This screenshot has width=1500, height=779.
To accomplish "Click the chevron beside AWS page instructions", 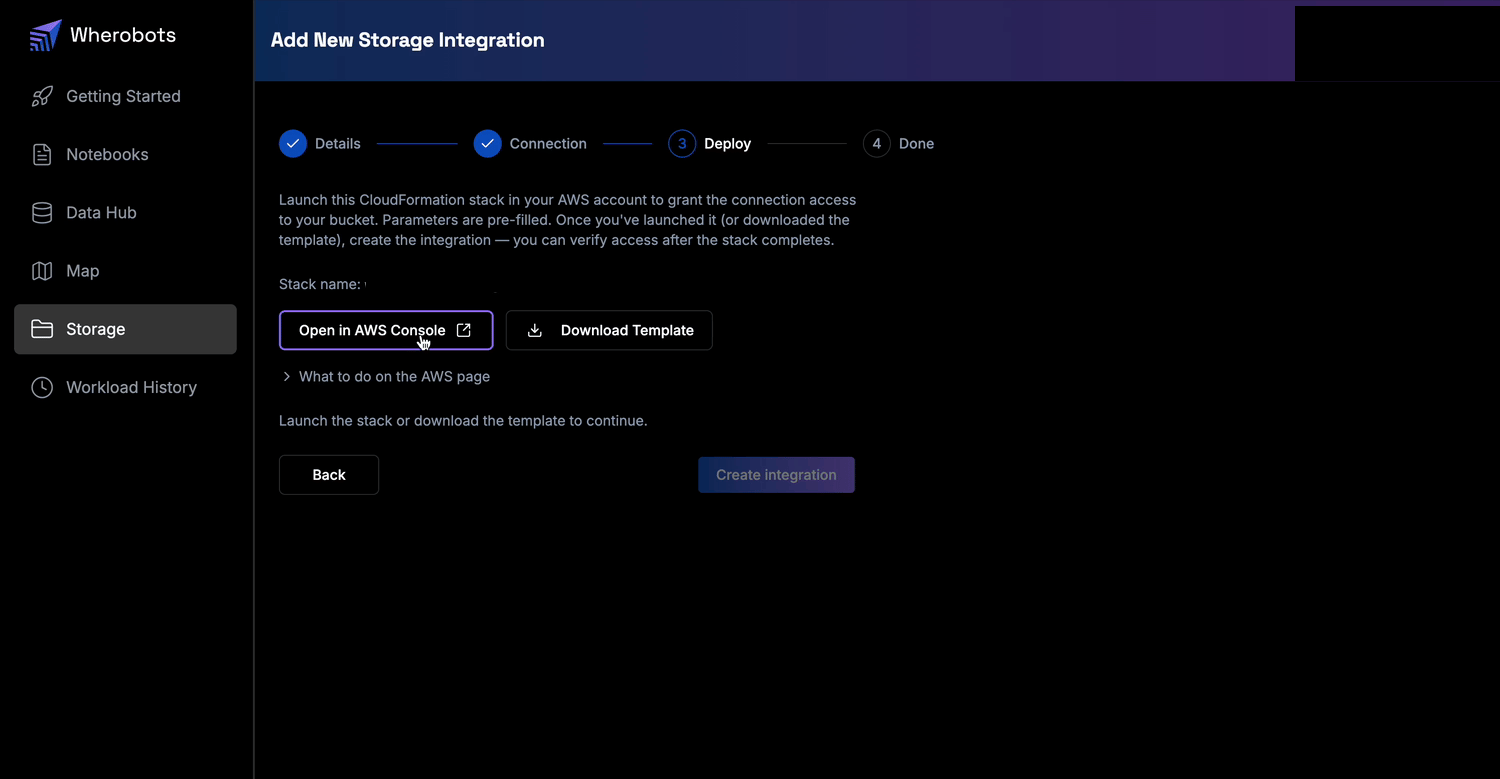I will tap(287, 377).
